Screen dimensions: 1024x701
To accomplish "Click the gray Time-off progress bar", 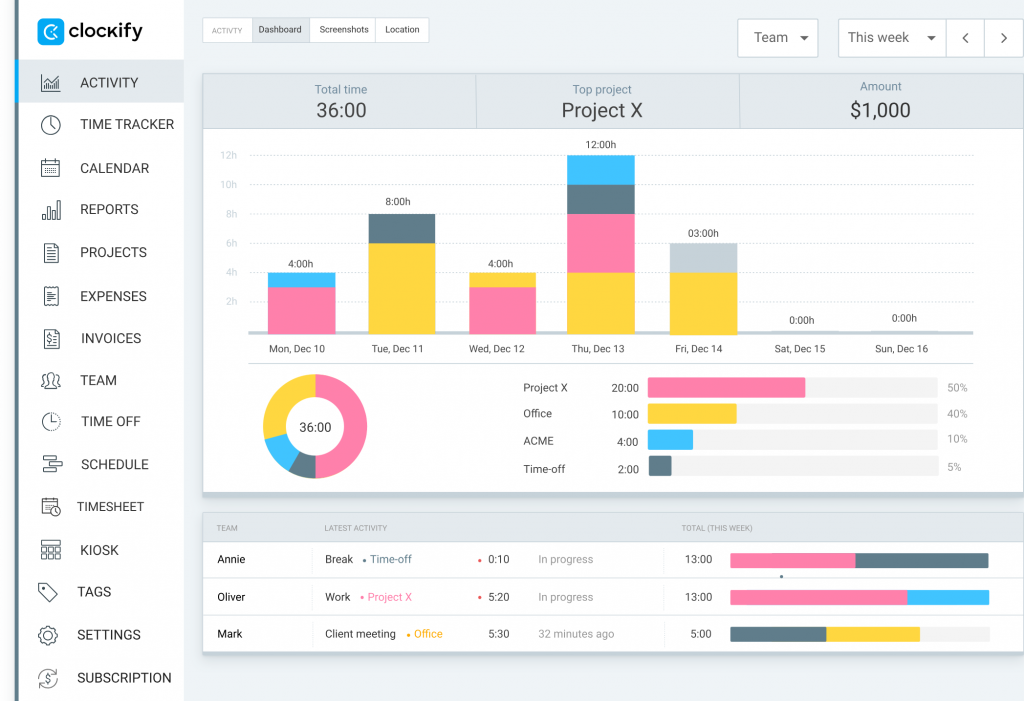I will [660, 466].
